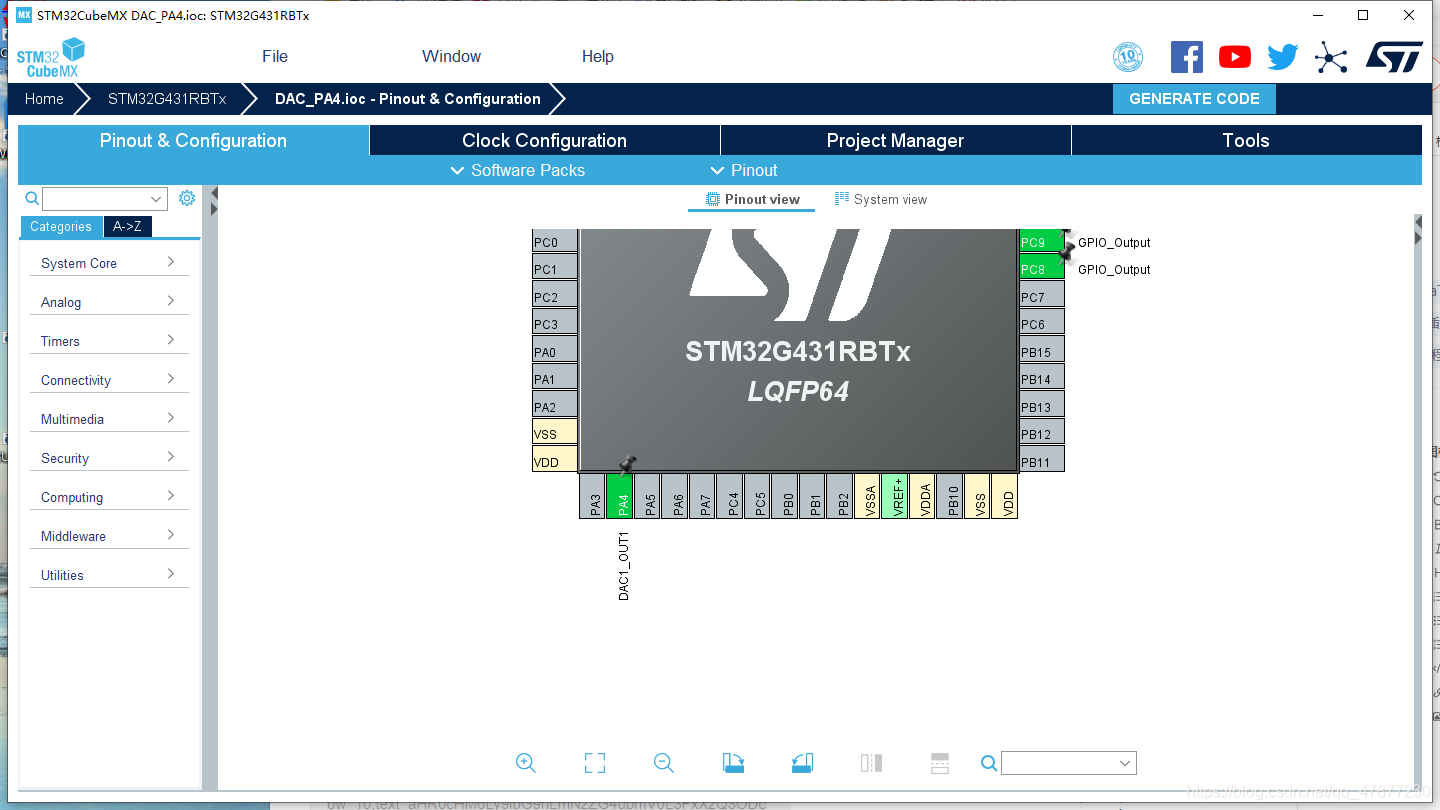Switch to Project Manager tab
The width and height of the screenshot is (1440, 810).
[895, 140]
